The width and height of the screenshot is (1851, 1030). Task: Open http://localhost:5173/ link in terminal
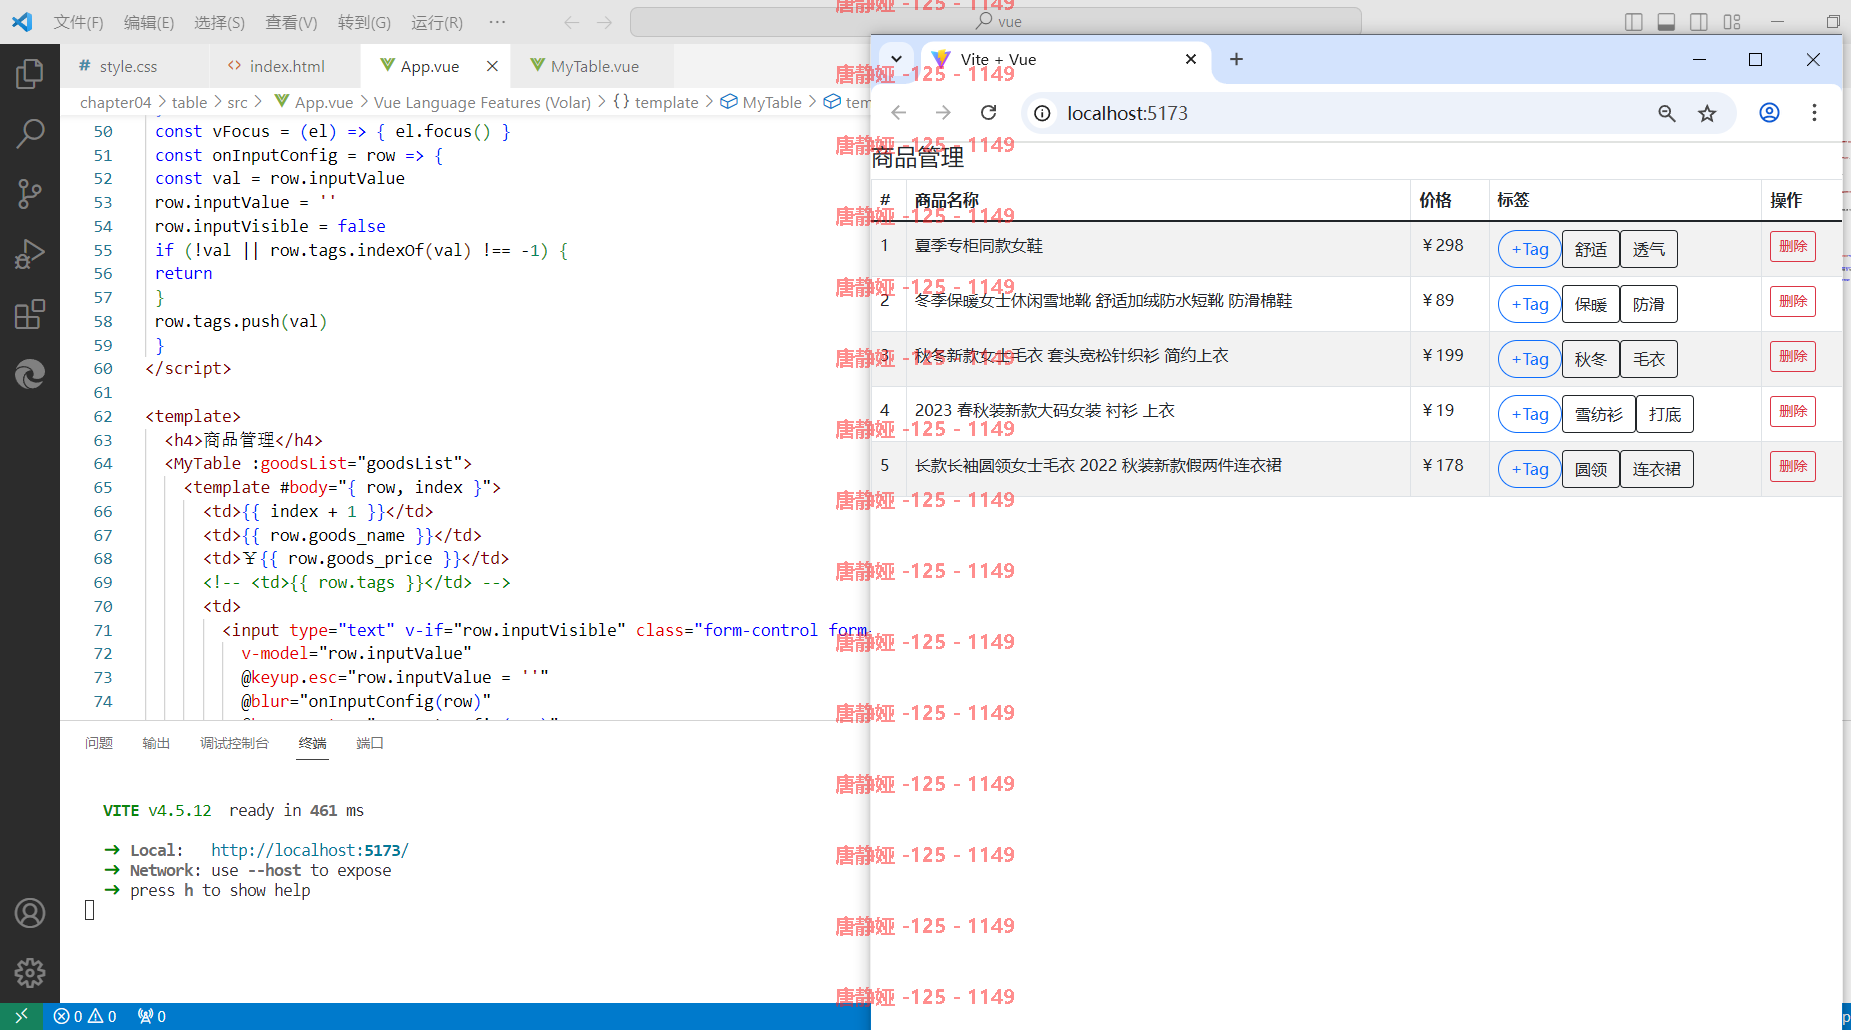pos(310,850)
